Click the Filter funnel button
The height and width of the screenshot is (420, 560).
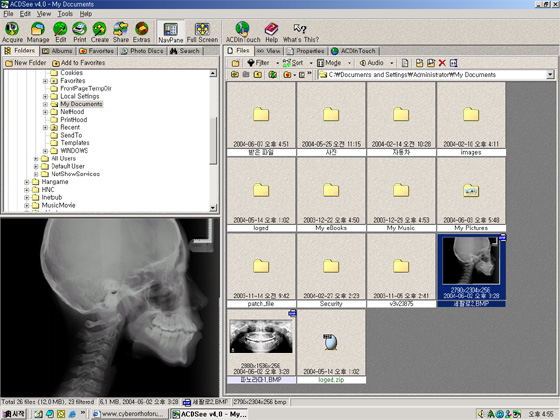point(258,63)
